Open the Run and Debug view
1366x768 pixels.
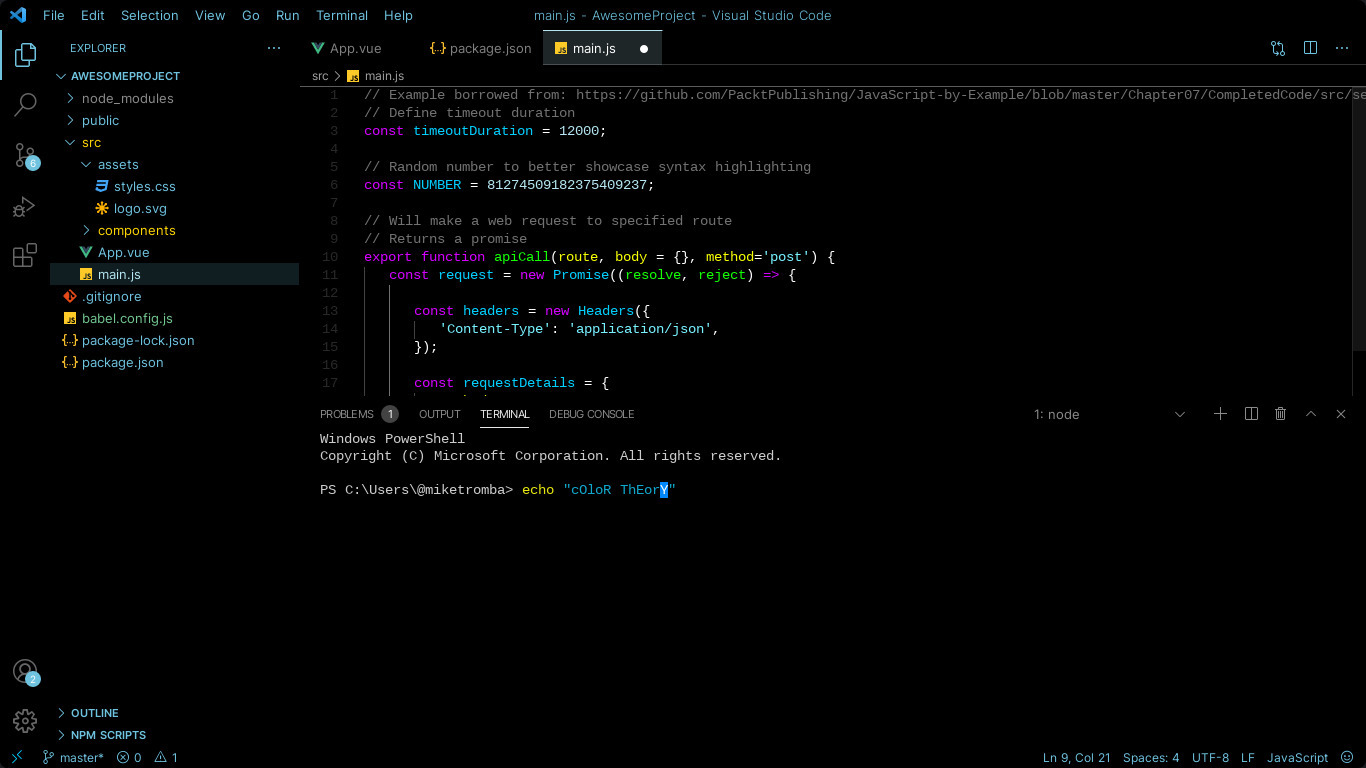tap(25, 206)
